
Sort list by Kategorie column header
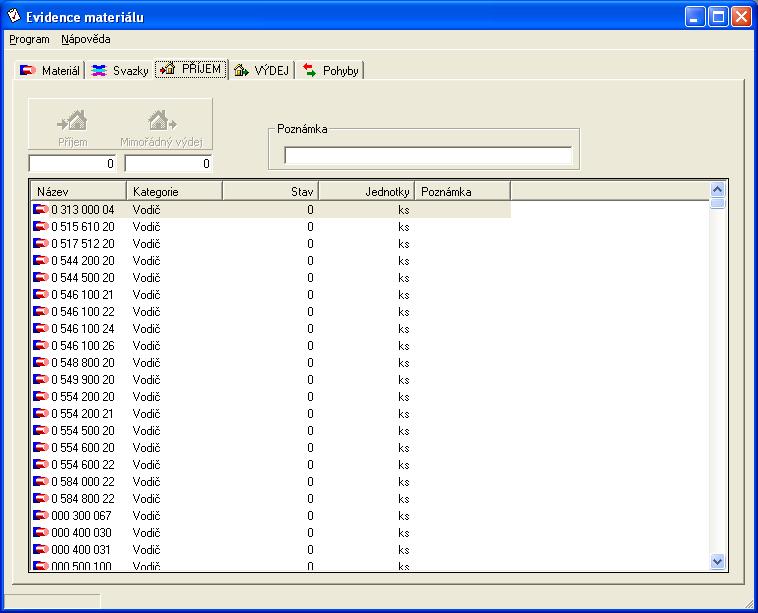(174, 191)
